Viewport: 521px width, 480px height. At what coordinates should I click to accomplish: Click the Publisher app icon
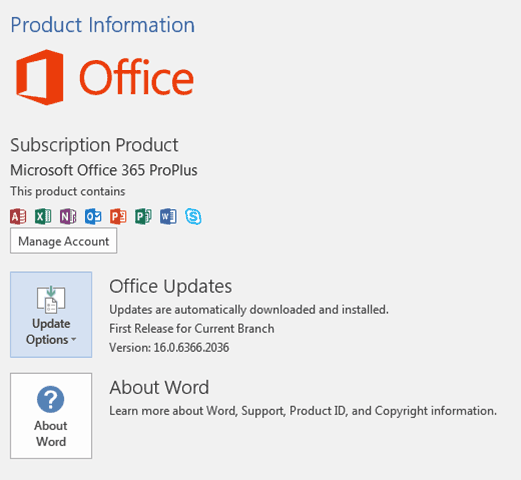coord(143,217)
